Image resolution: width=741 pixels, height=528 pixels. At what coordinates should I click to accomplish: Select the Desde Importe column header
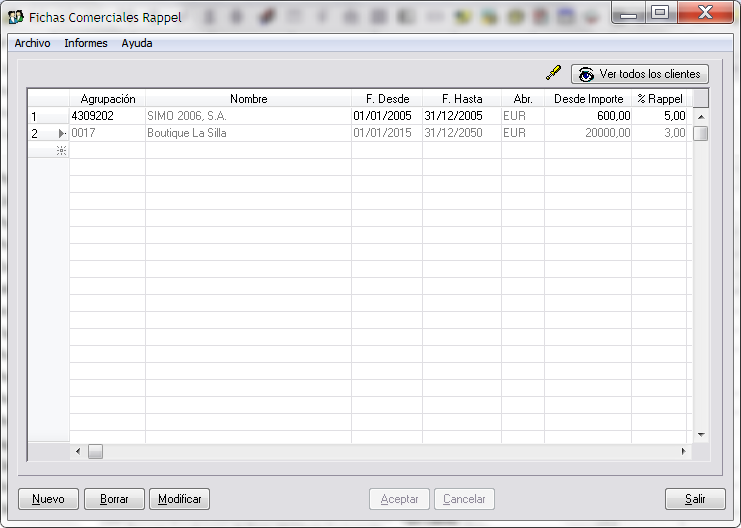coord(588,98)
